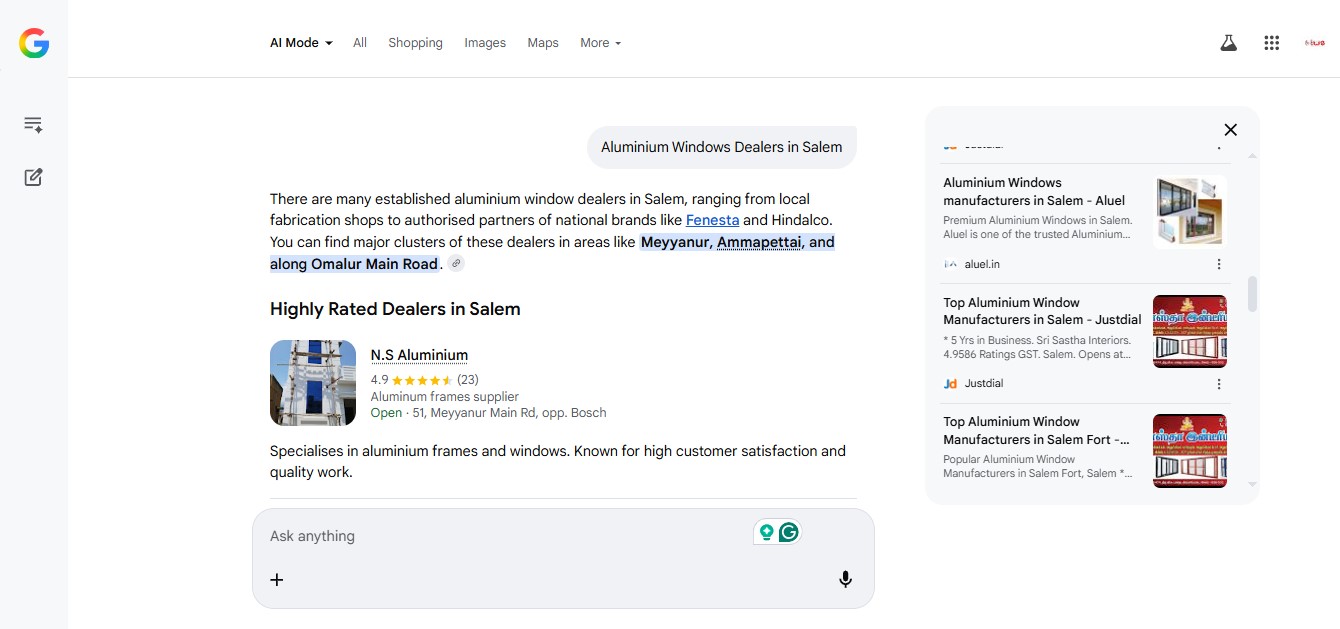The height and width of the screenshot is (629, 1340).
Task: Open Aluminium Windows manufacturers in Salem - Aluel result
Action: pyautogui.click(x=1035, y=191)
